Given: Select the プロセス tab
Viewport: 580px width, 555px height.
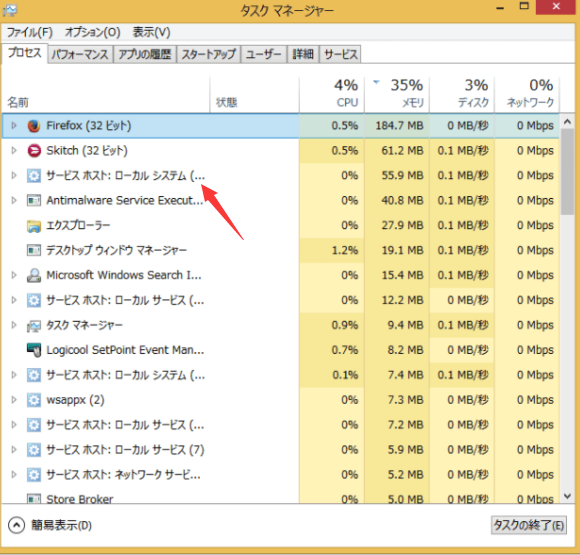Looking at the screenshot, I should coord(25,53).
